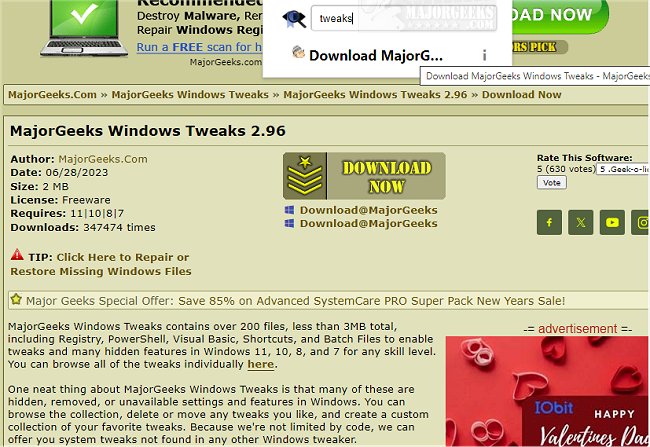Open 'Click Here to Repair or Restore Missing Windows Files'
Screen dimensions: 650x447
pyautogui.click(x=101, y=264)
